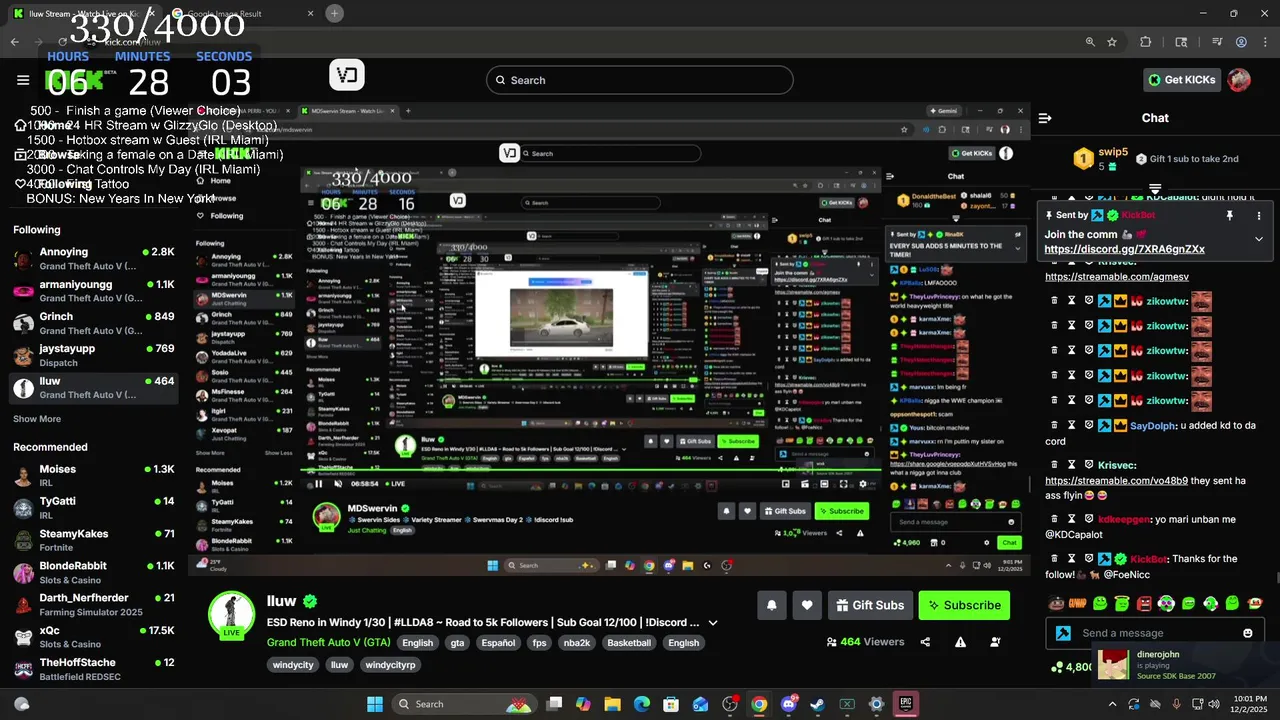Click the Get KICKs button
This screenshot has width=1280, height=720.
click(1181, 80)
